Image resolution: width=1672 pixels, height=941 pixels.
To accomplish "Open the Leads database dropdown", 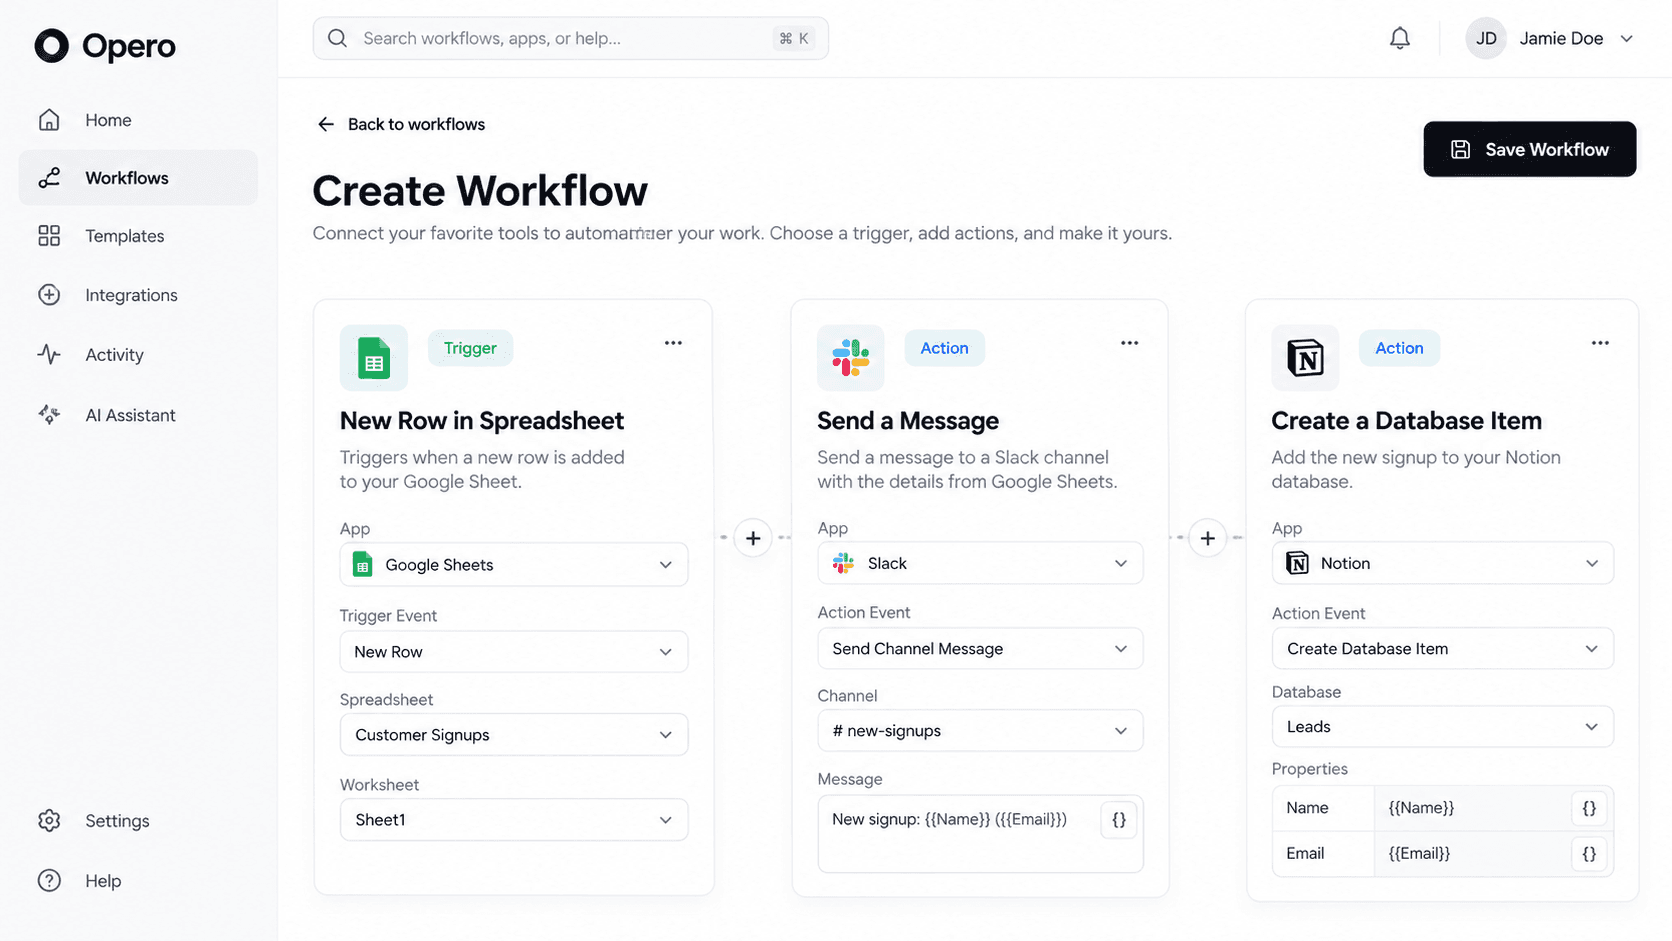I will [1442, 727].
